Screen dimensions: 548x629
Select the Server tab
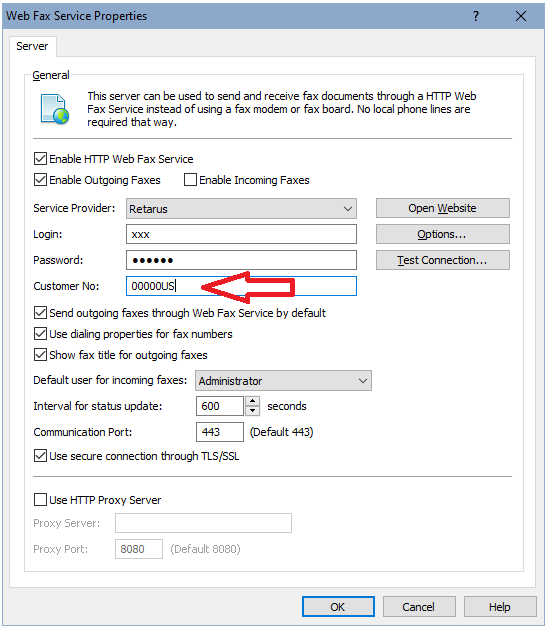[32, 46]
